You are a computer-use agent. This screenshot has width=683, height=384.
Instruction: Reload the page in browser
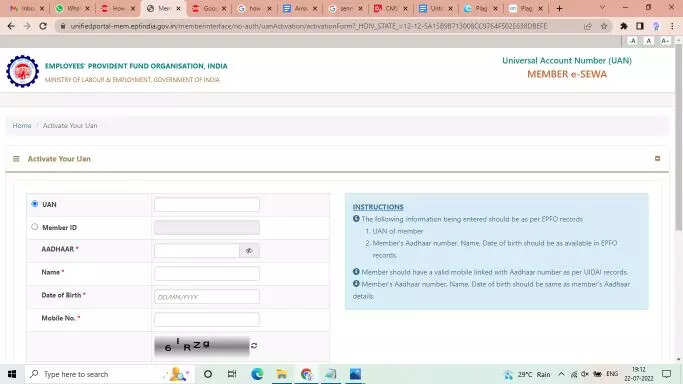click(43, 26)
